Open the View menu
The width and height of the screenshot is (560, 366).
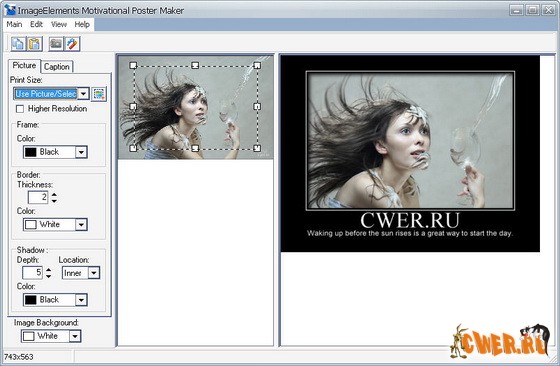(59, 24)
